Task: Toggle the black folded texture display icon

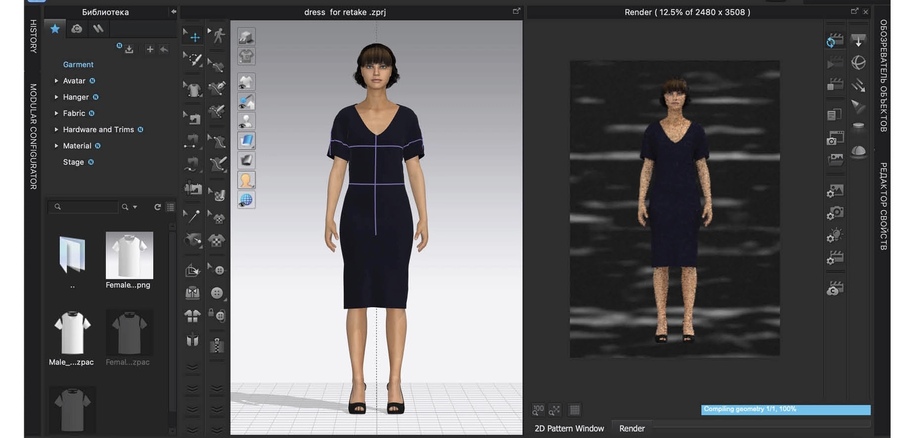Action: tap(246, 160)
